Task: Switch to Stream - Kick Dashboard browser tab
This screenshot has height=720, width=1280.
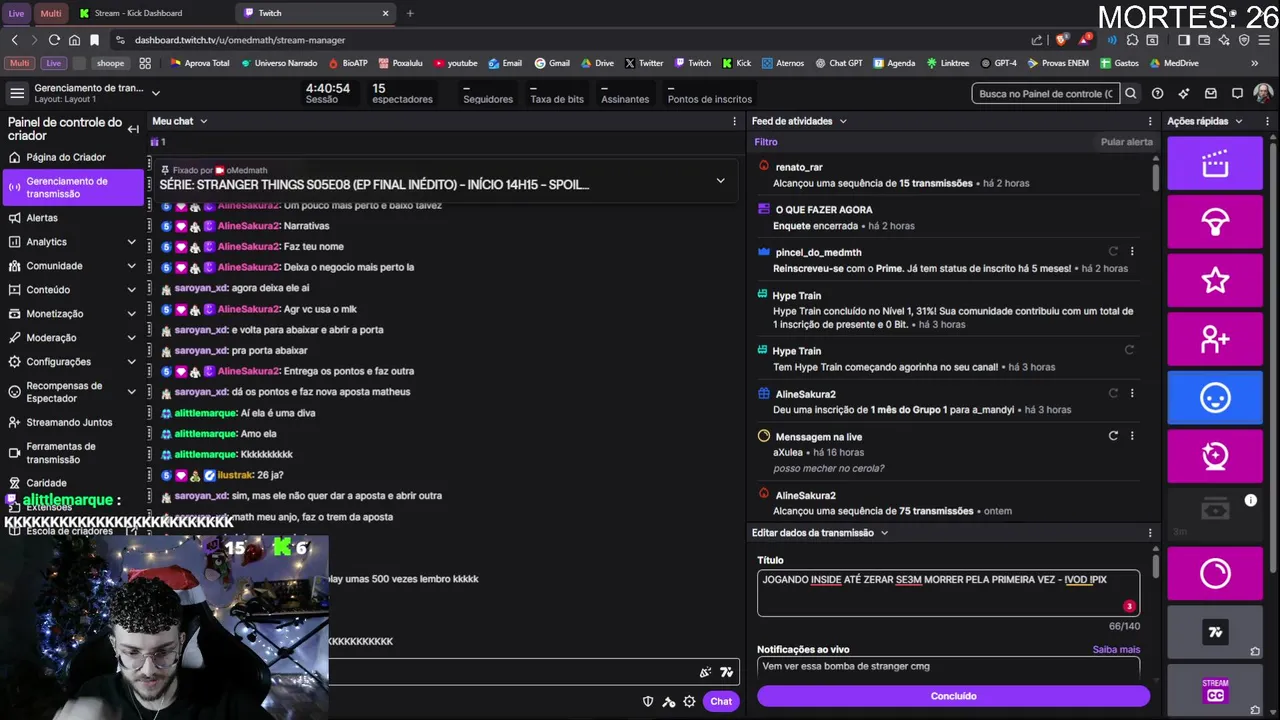Action: [148, 13]
